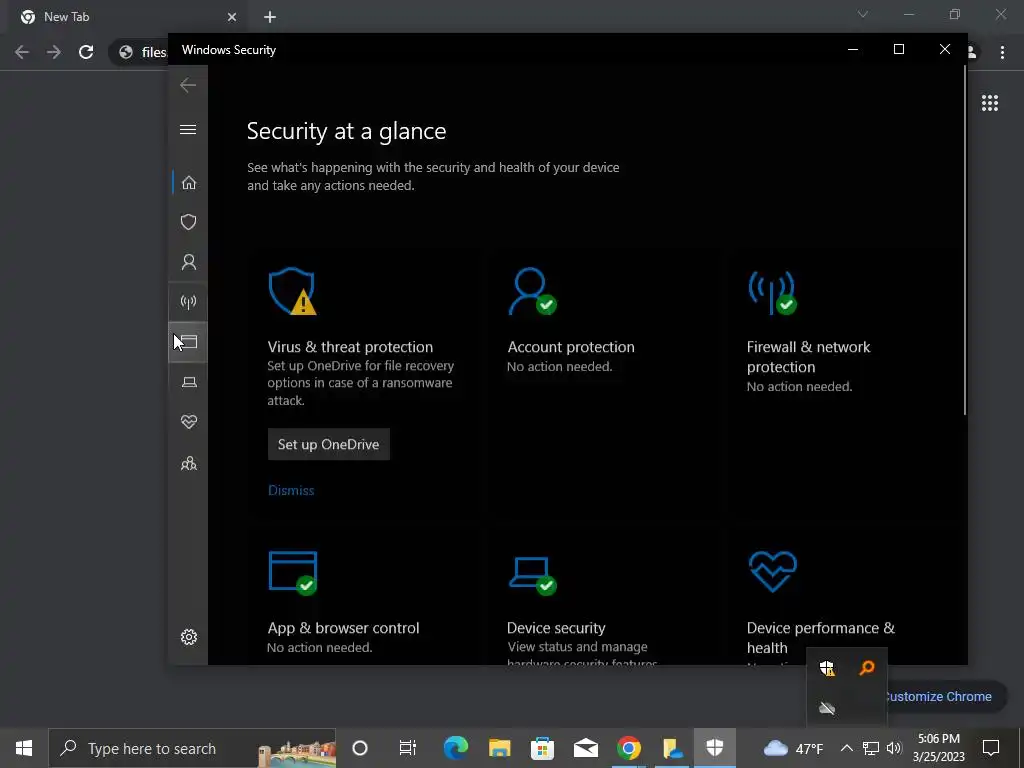
Task: Dismiss the OneDrive recommendation
Action: point(291,490)
